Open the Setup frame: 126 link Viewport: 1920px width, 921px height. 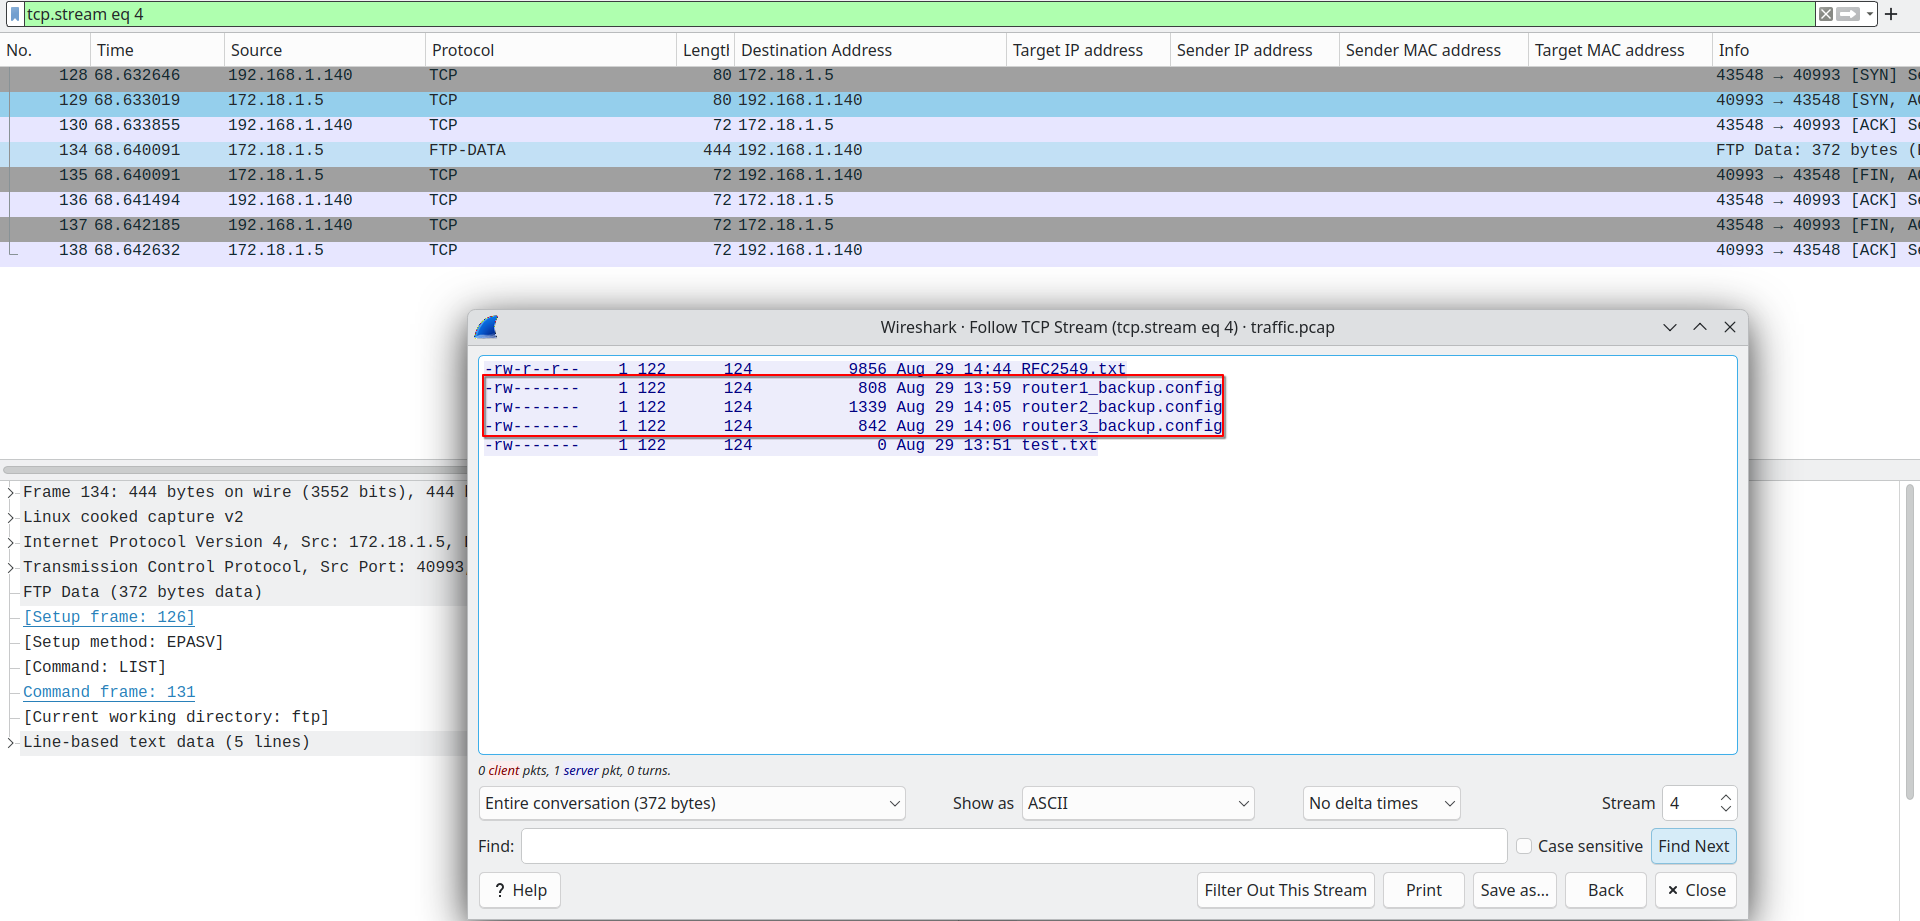[x=109, y=617]
